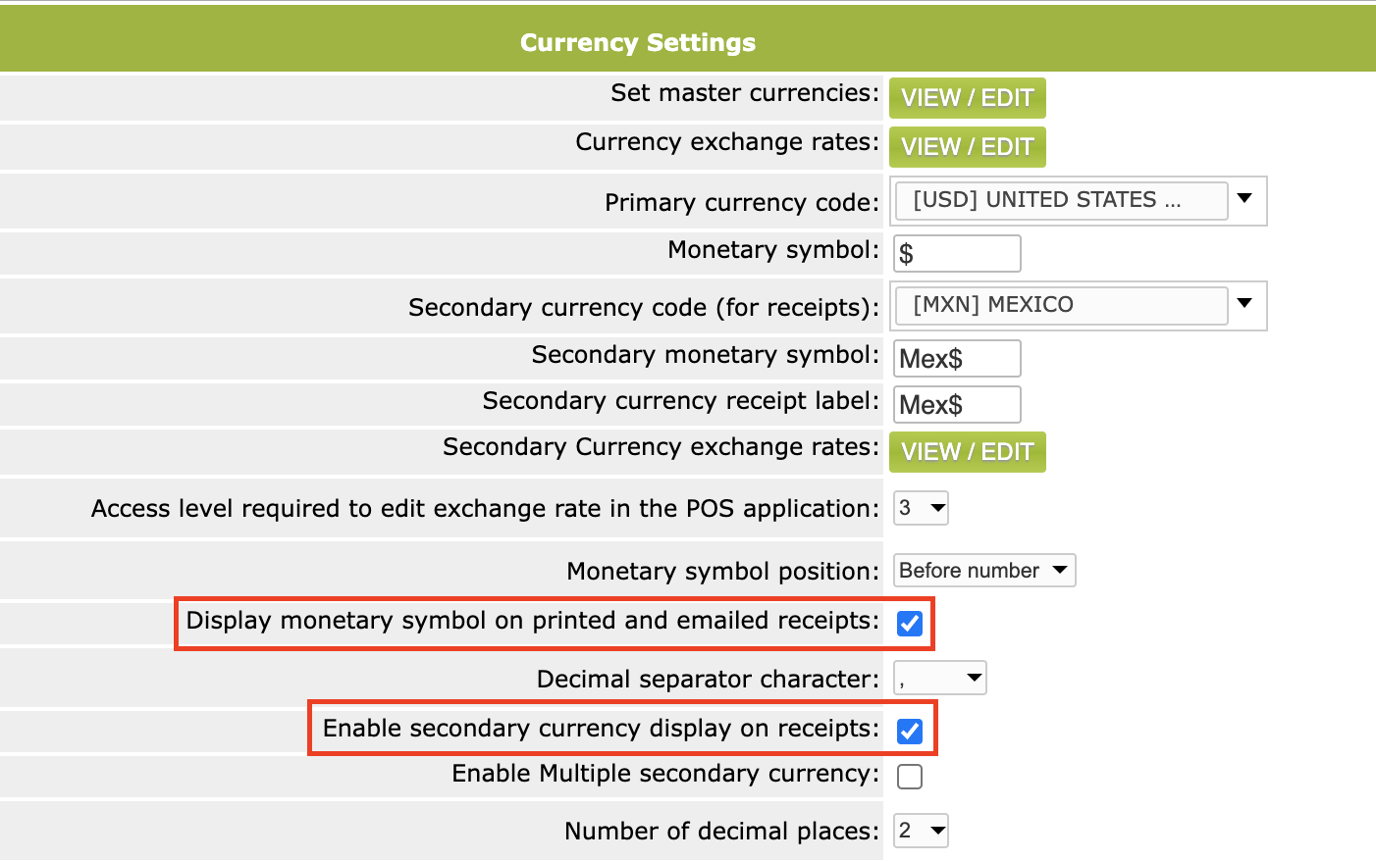Image resolution: width=1376 pixels, height=861 pixels.
Task: Enable Multiple secondary currency
Action: (908, 776)
